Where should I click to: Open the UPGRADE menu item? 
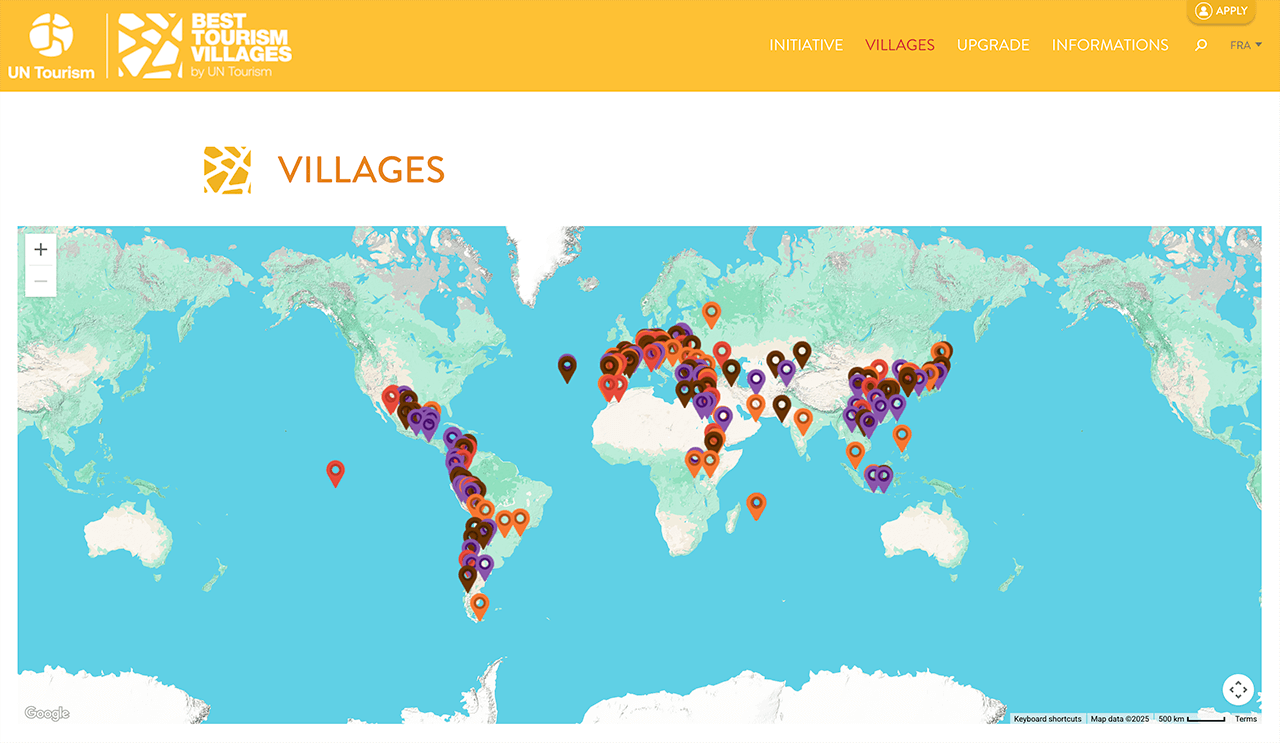993,45
